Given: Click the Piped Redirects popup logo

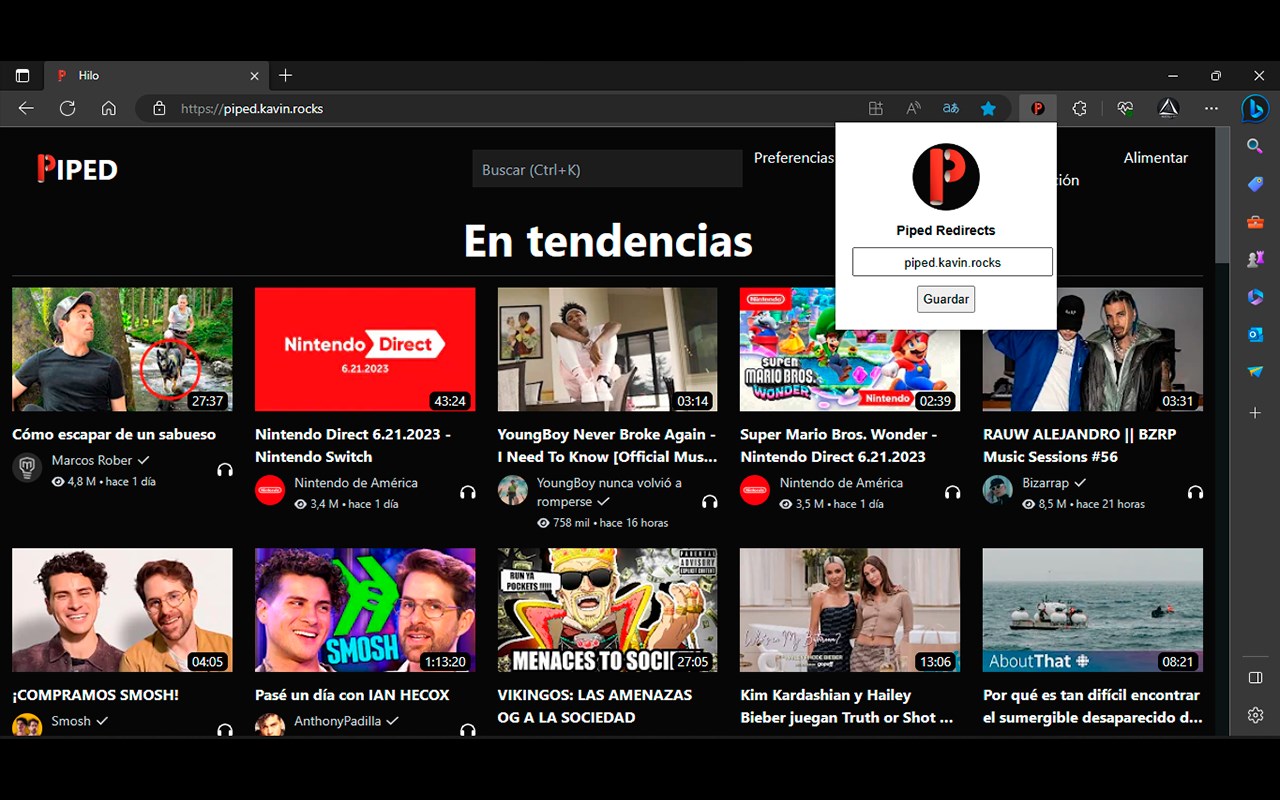Looking at the screenshot, I should point(946,177).
